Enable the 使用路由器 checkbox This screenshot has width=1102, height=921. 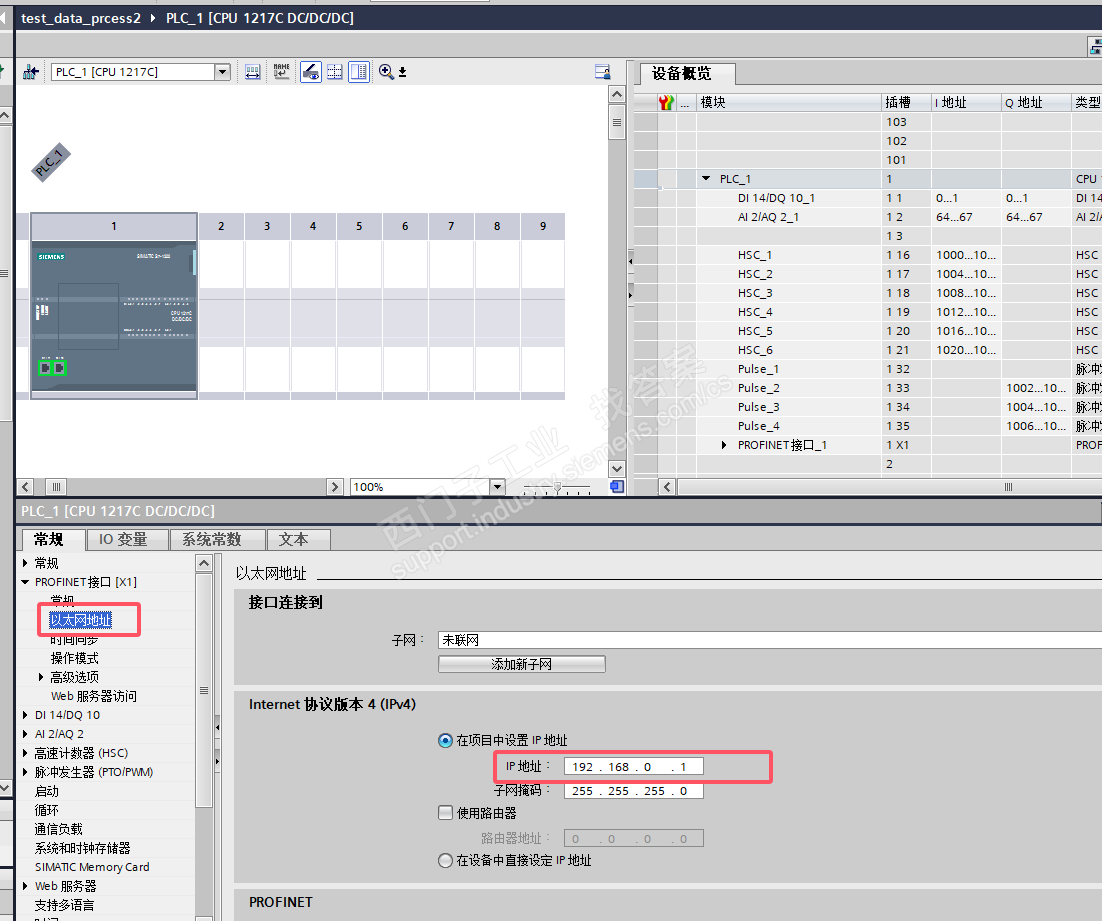coord(445,813)
